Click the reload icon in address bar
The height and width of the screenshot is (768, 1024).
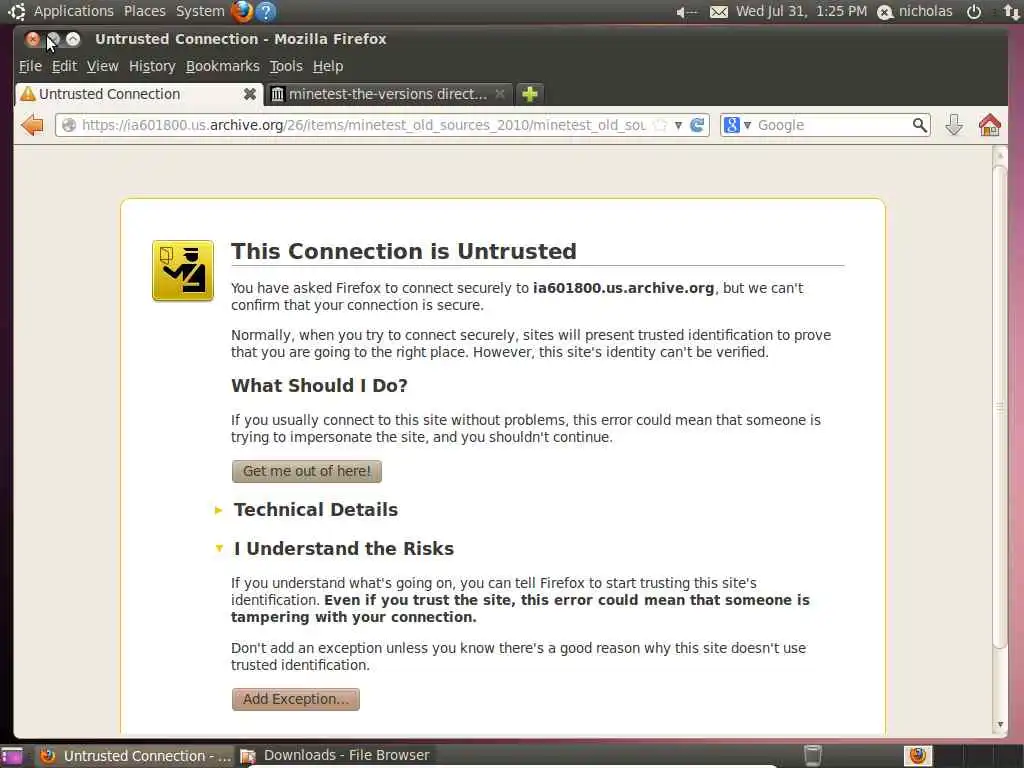click(x=697, y=125)
